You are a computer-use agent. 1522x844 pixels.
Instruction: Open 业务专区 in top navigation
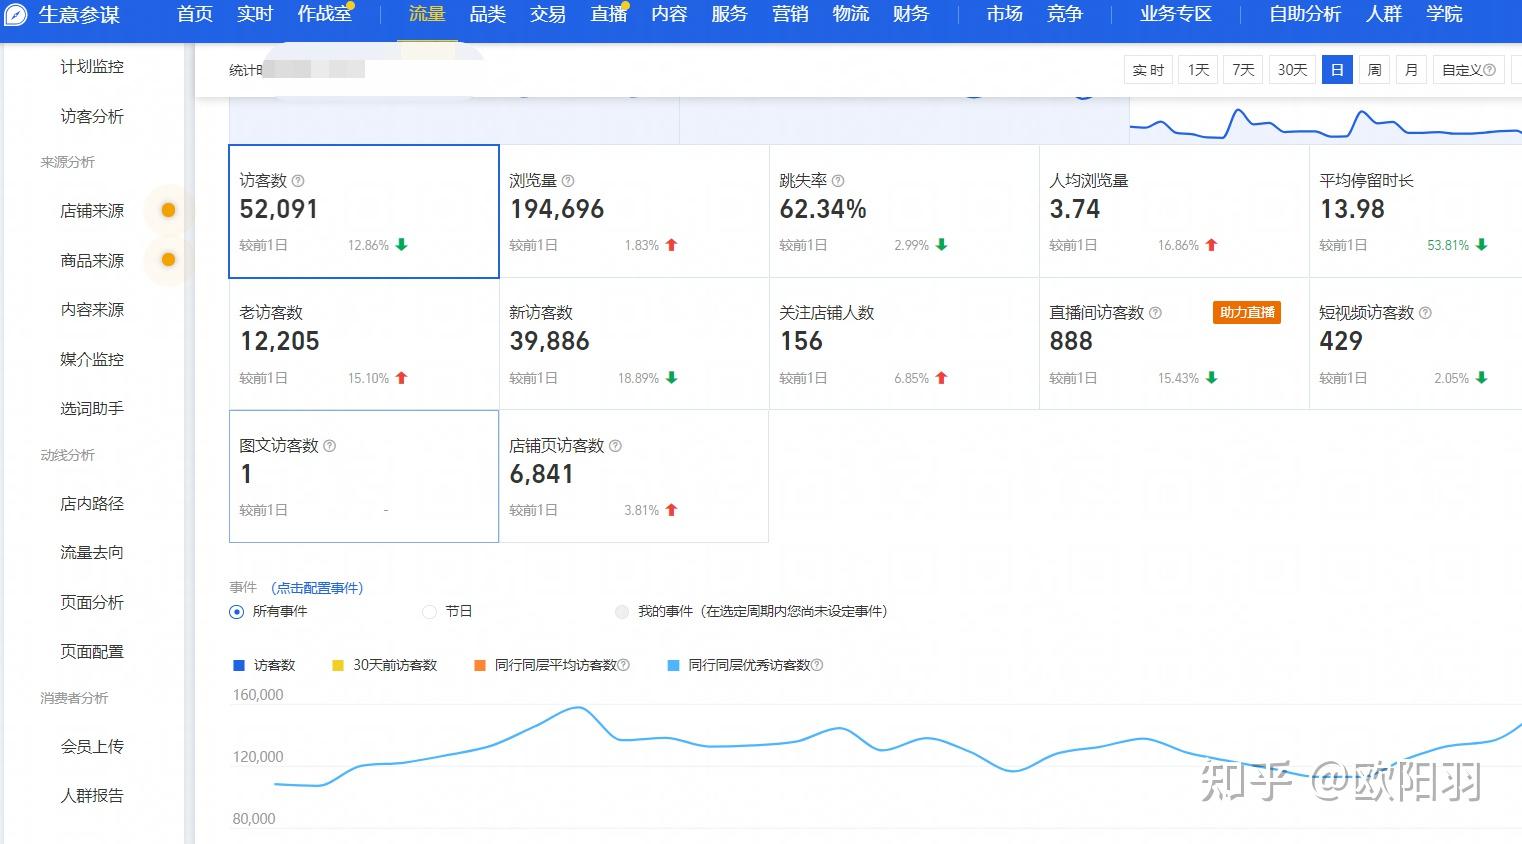point(1176,14)
